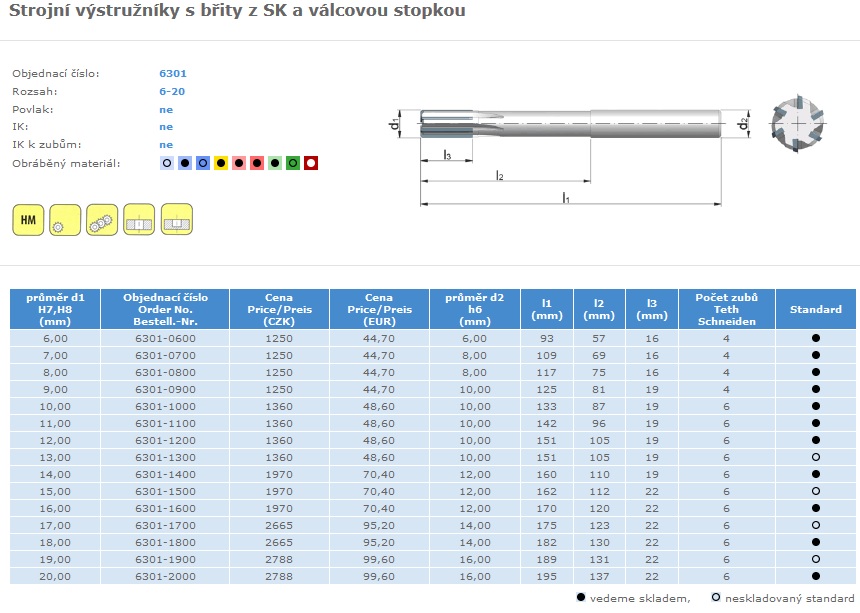Image resolution: width=860 pixels, height=613 pixels.
Task: Select order number 6301-1600
Action: [x=165, y=508]
